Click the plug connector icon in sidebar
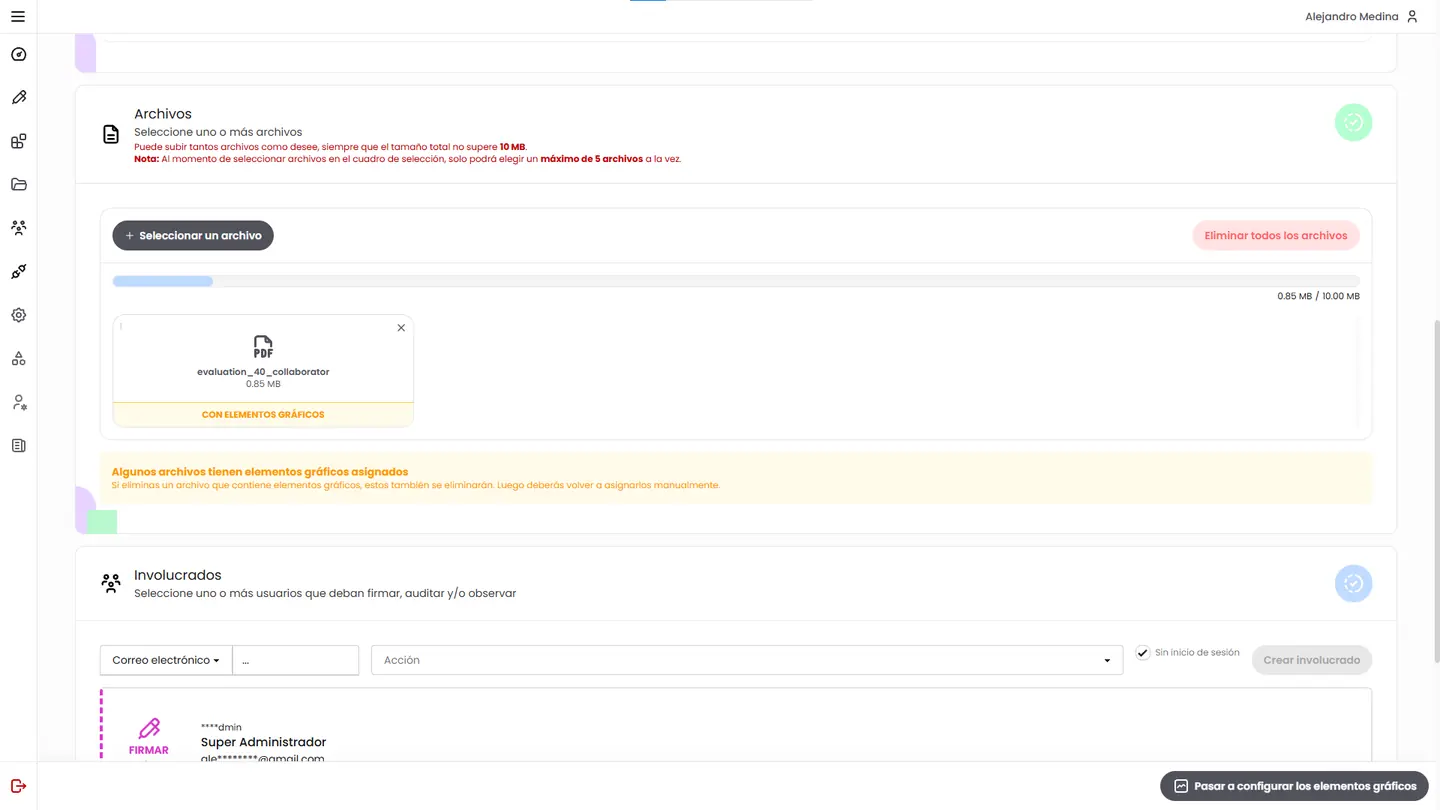Viewport: 1440px width, 810px height. click(x=18, y=271)
